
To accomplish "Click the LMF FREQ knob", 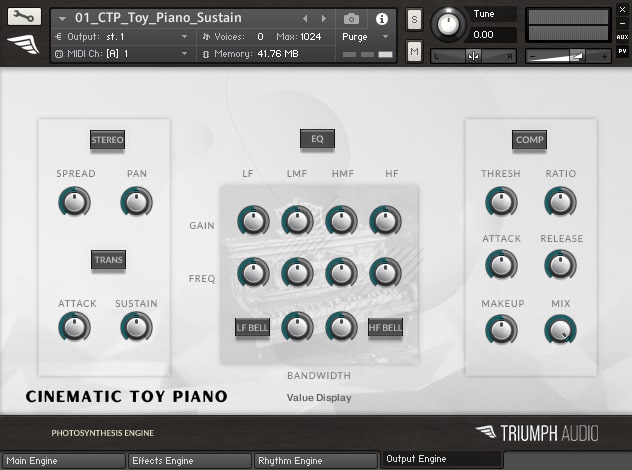I will point(297,273).
